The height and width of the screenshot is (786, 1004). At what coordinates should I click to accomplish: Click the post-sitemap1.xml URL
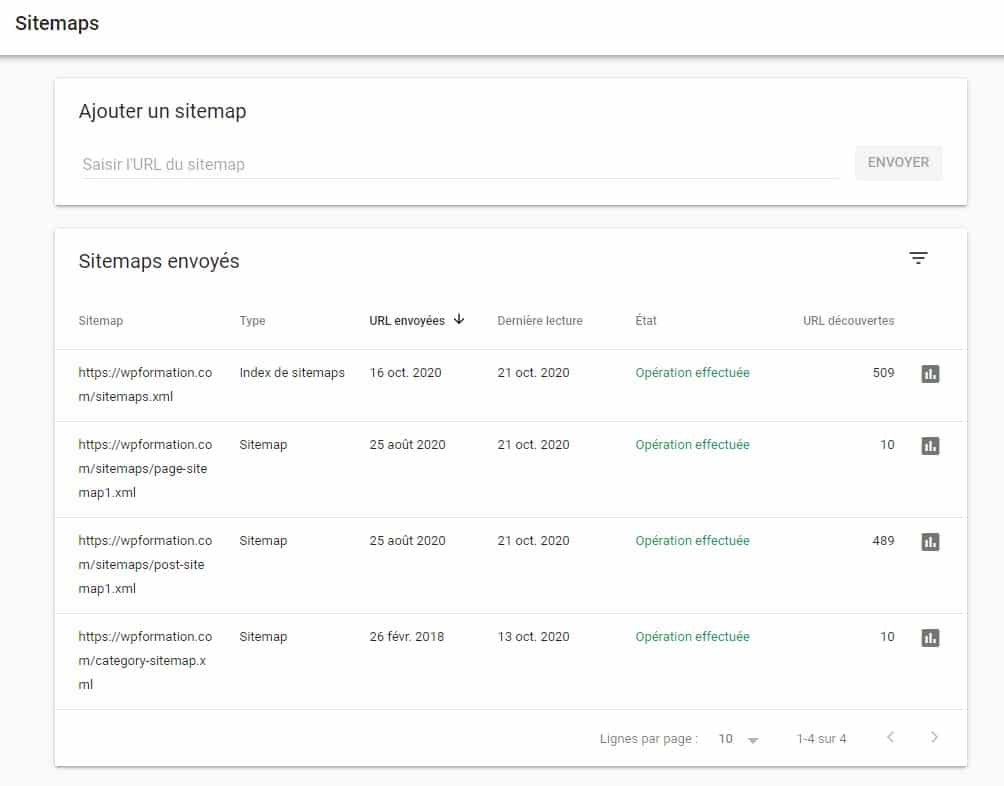tap(145, 565)
